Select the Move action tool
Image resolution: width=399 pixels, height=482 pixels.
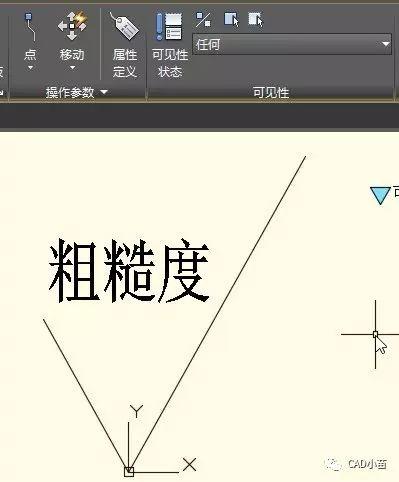[72, 36]
